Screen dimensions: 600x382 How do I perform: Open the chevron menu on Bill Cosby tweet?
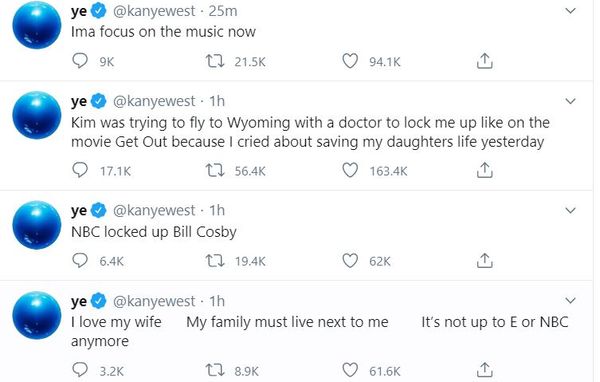coord(570,211)
